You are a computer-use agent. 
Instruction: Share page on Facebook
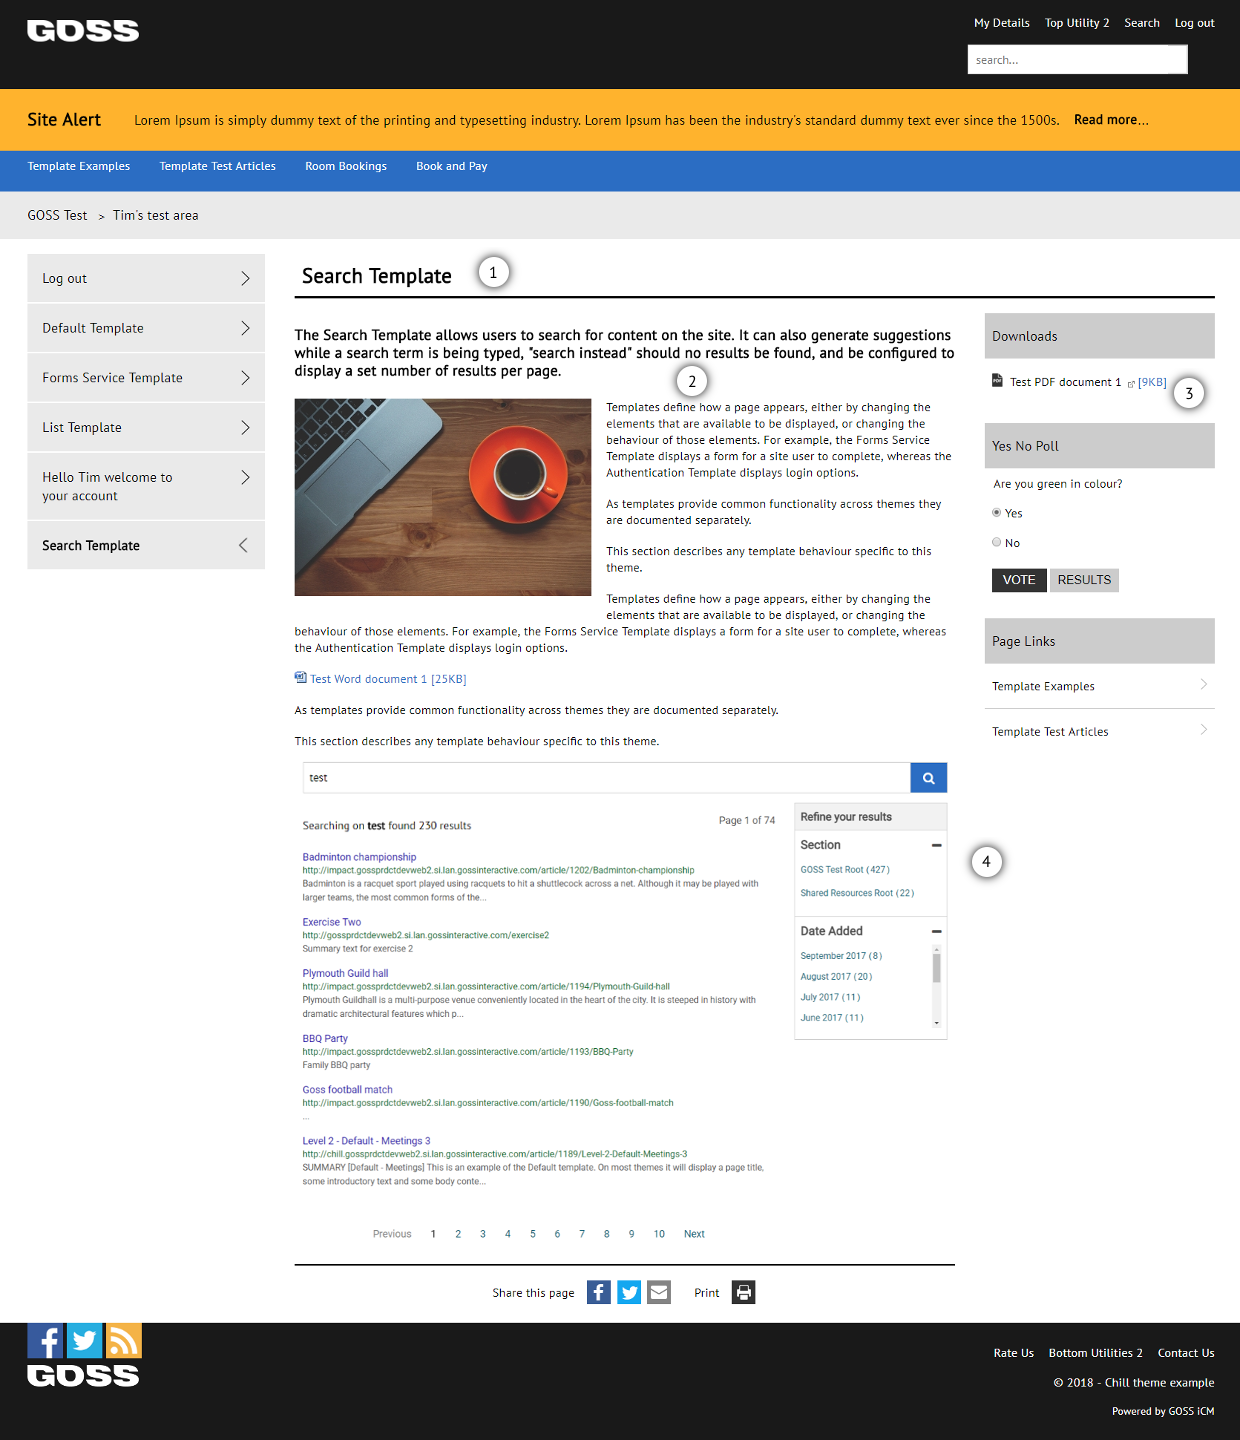pos(598,1292)
